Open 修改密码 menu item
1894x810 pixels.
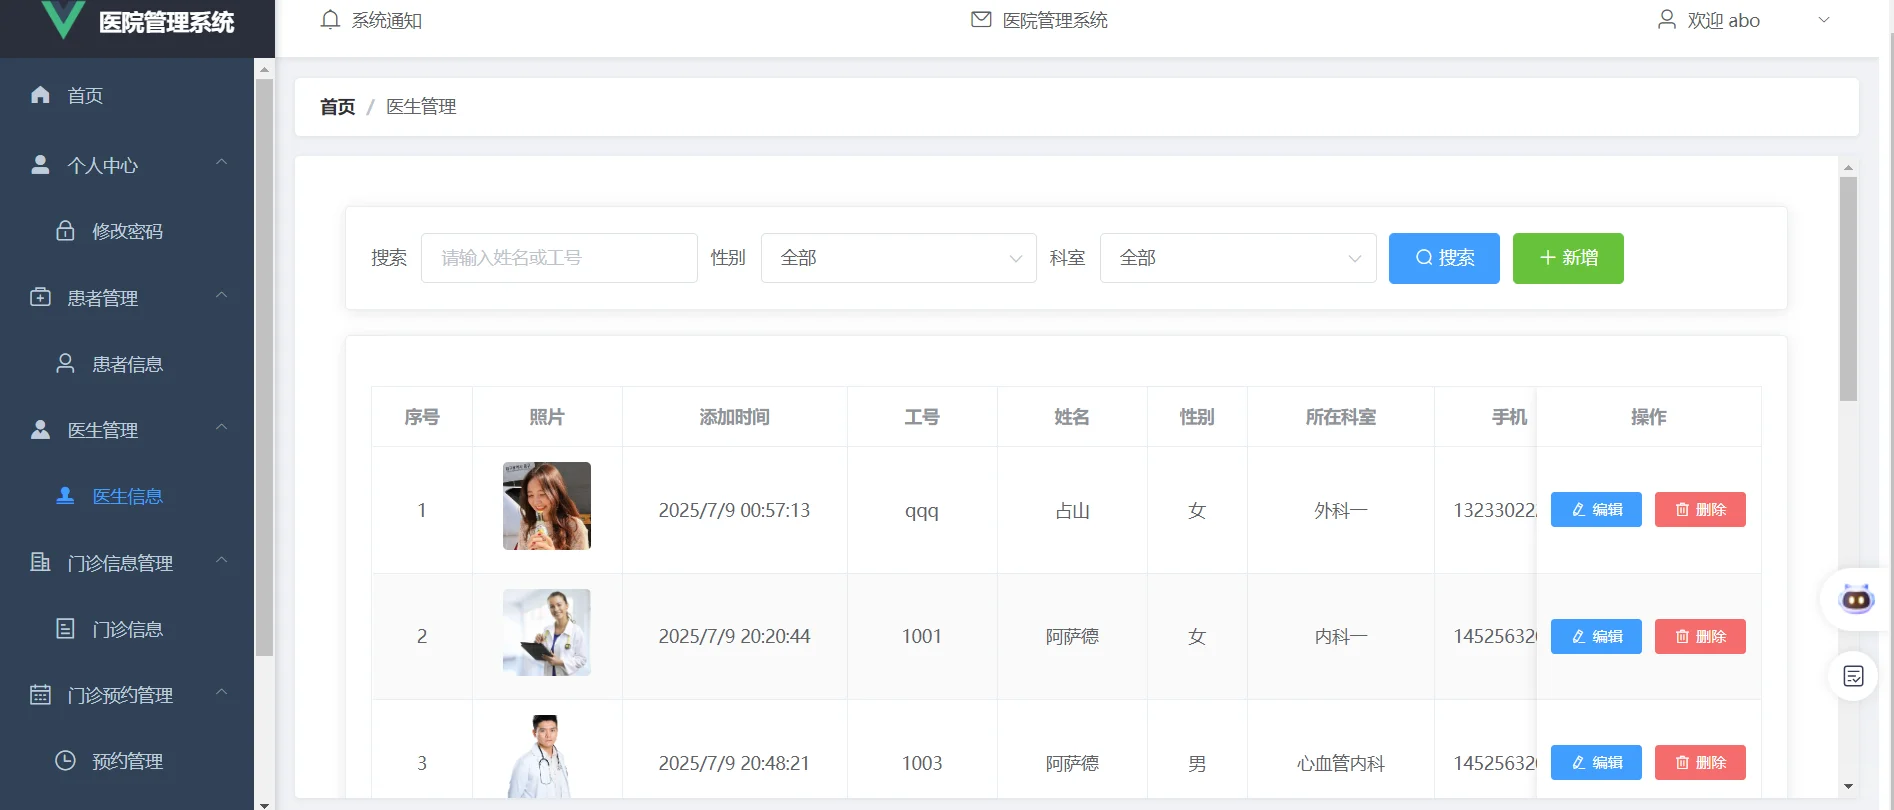click(x=127, y=231)
